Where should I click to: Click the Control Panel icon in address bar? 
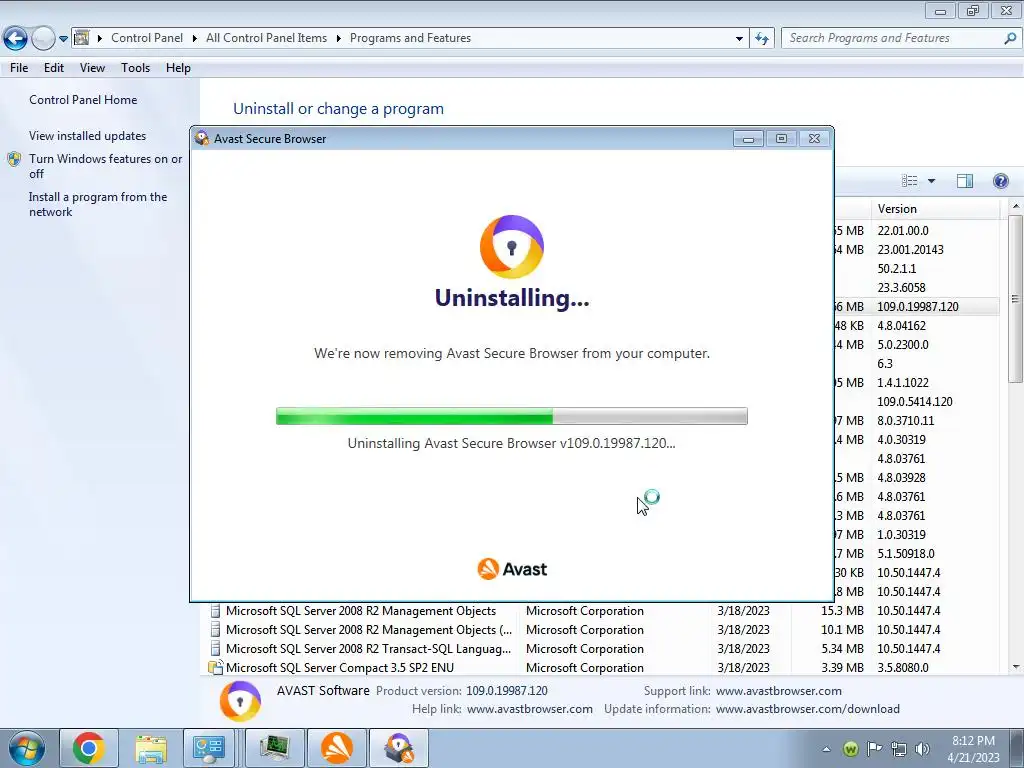82,38
